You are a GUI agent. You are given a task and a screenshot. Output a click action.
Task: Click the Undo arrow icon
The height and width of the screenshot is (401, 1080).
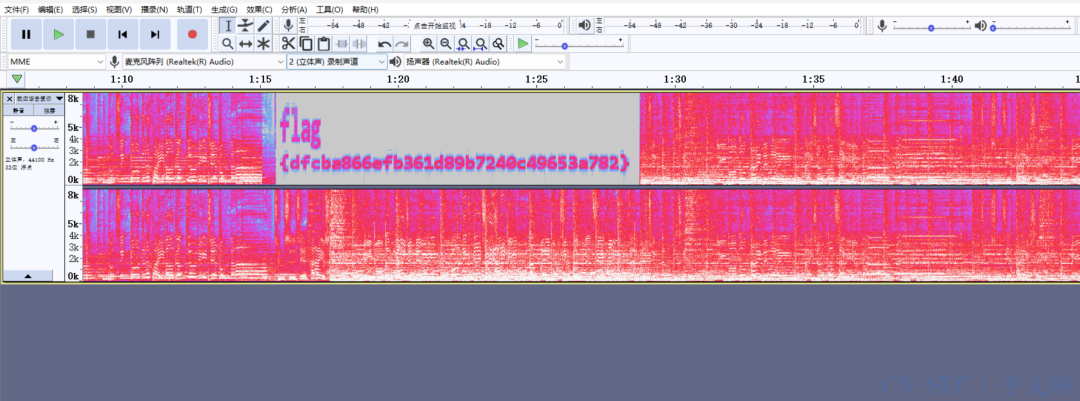click(x=384, y=44)
